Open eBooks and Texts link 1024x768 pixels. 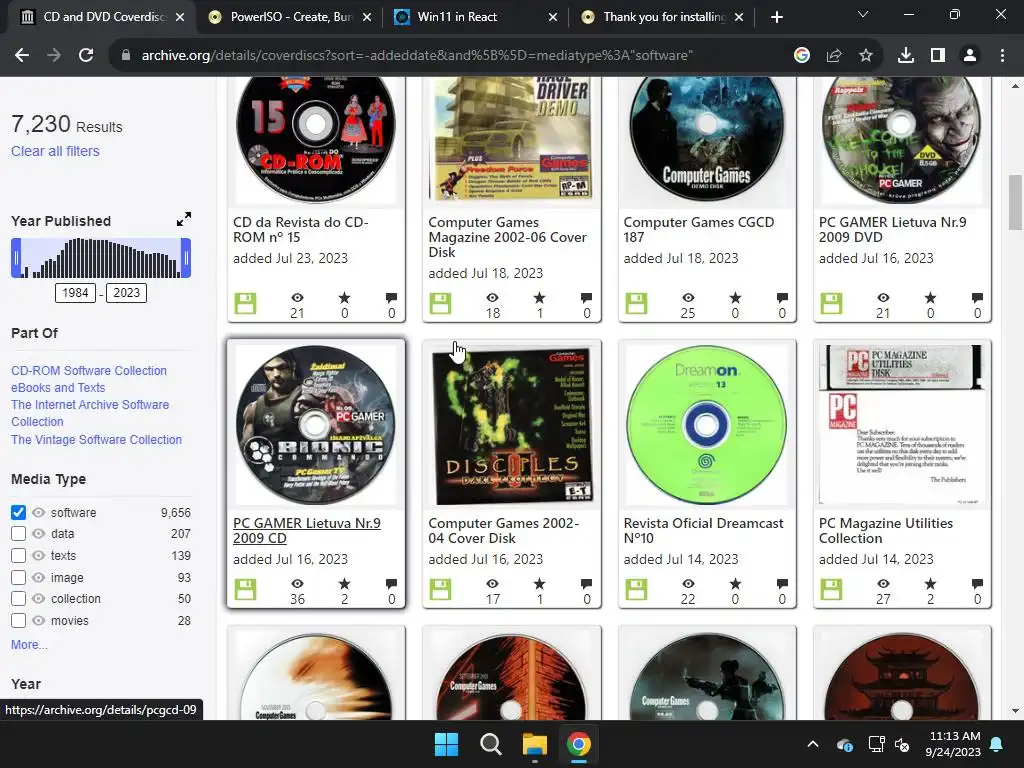pyautogui.click(x=58, y=387)
